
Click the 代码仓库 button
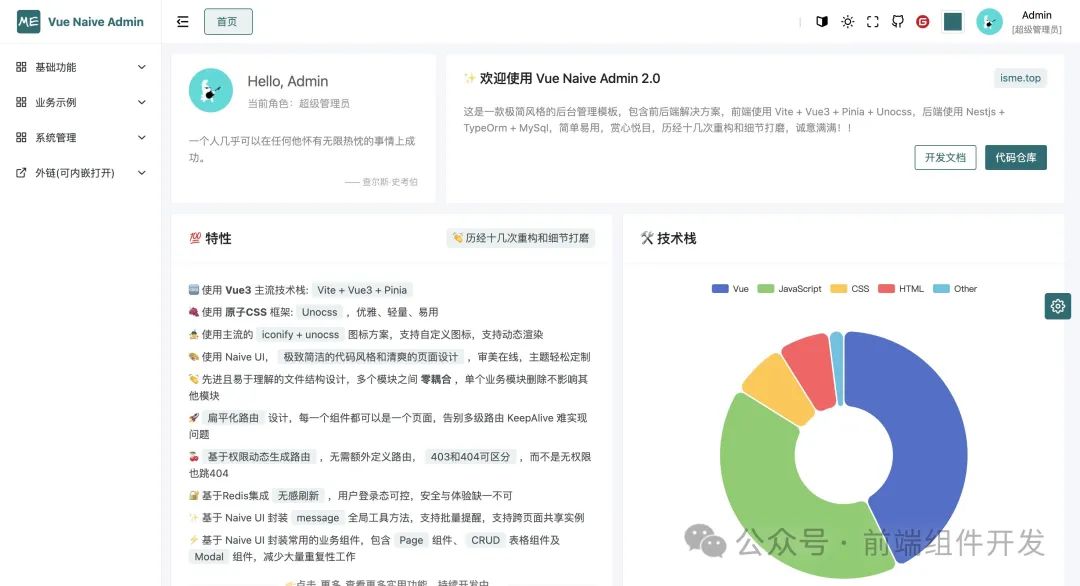1015,157
